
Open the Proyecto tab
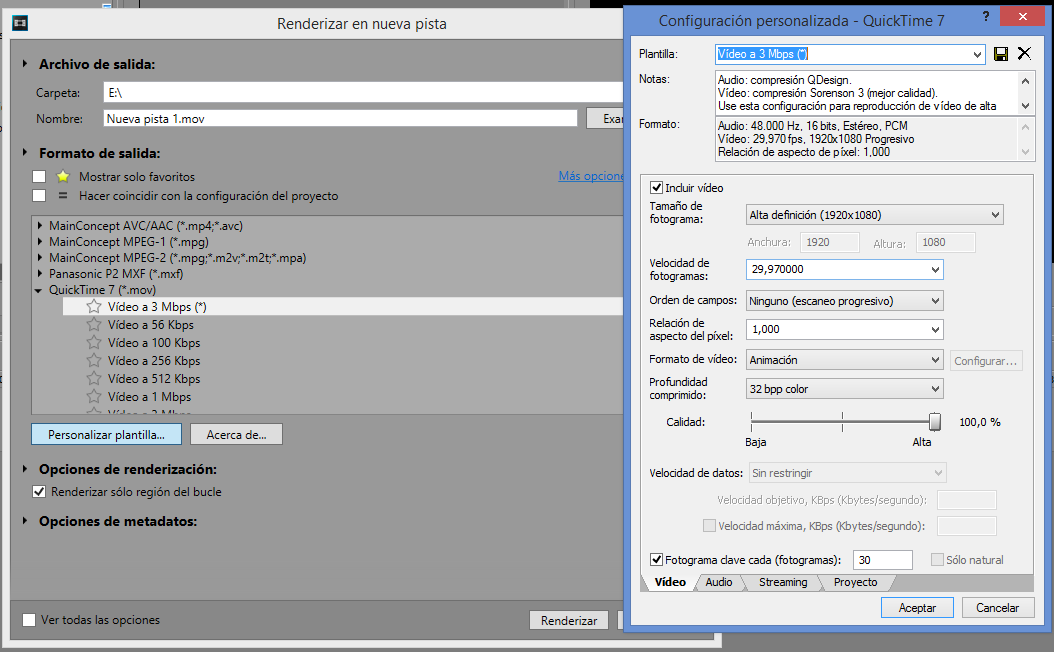click(x=855, y=582)
